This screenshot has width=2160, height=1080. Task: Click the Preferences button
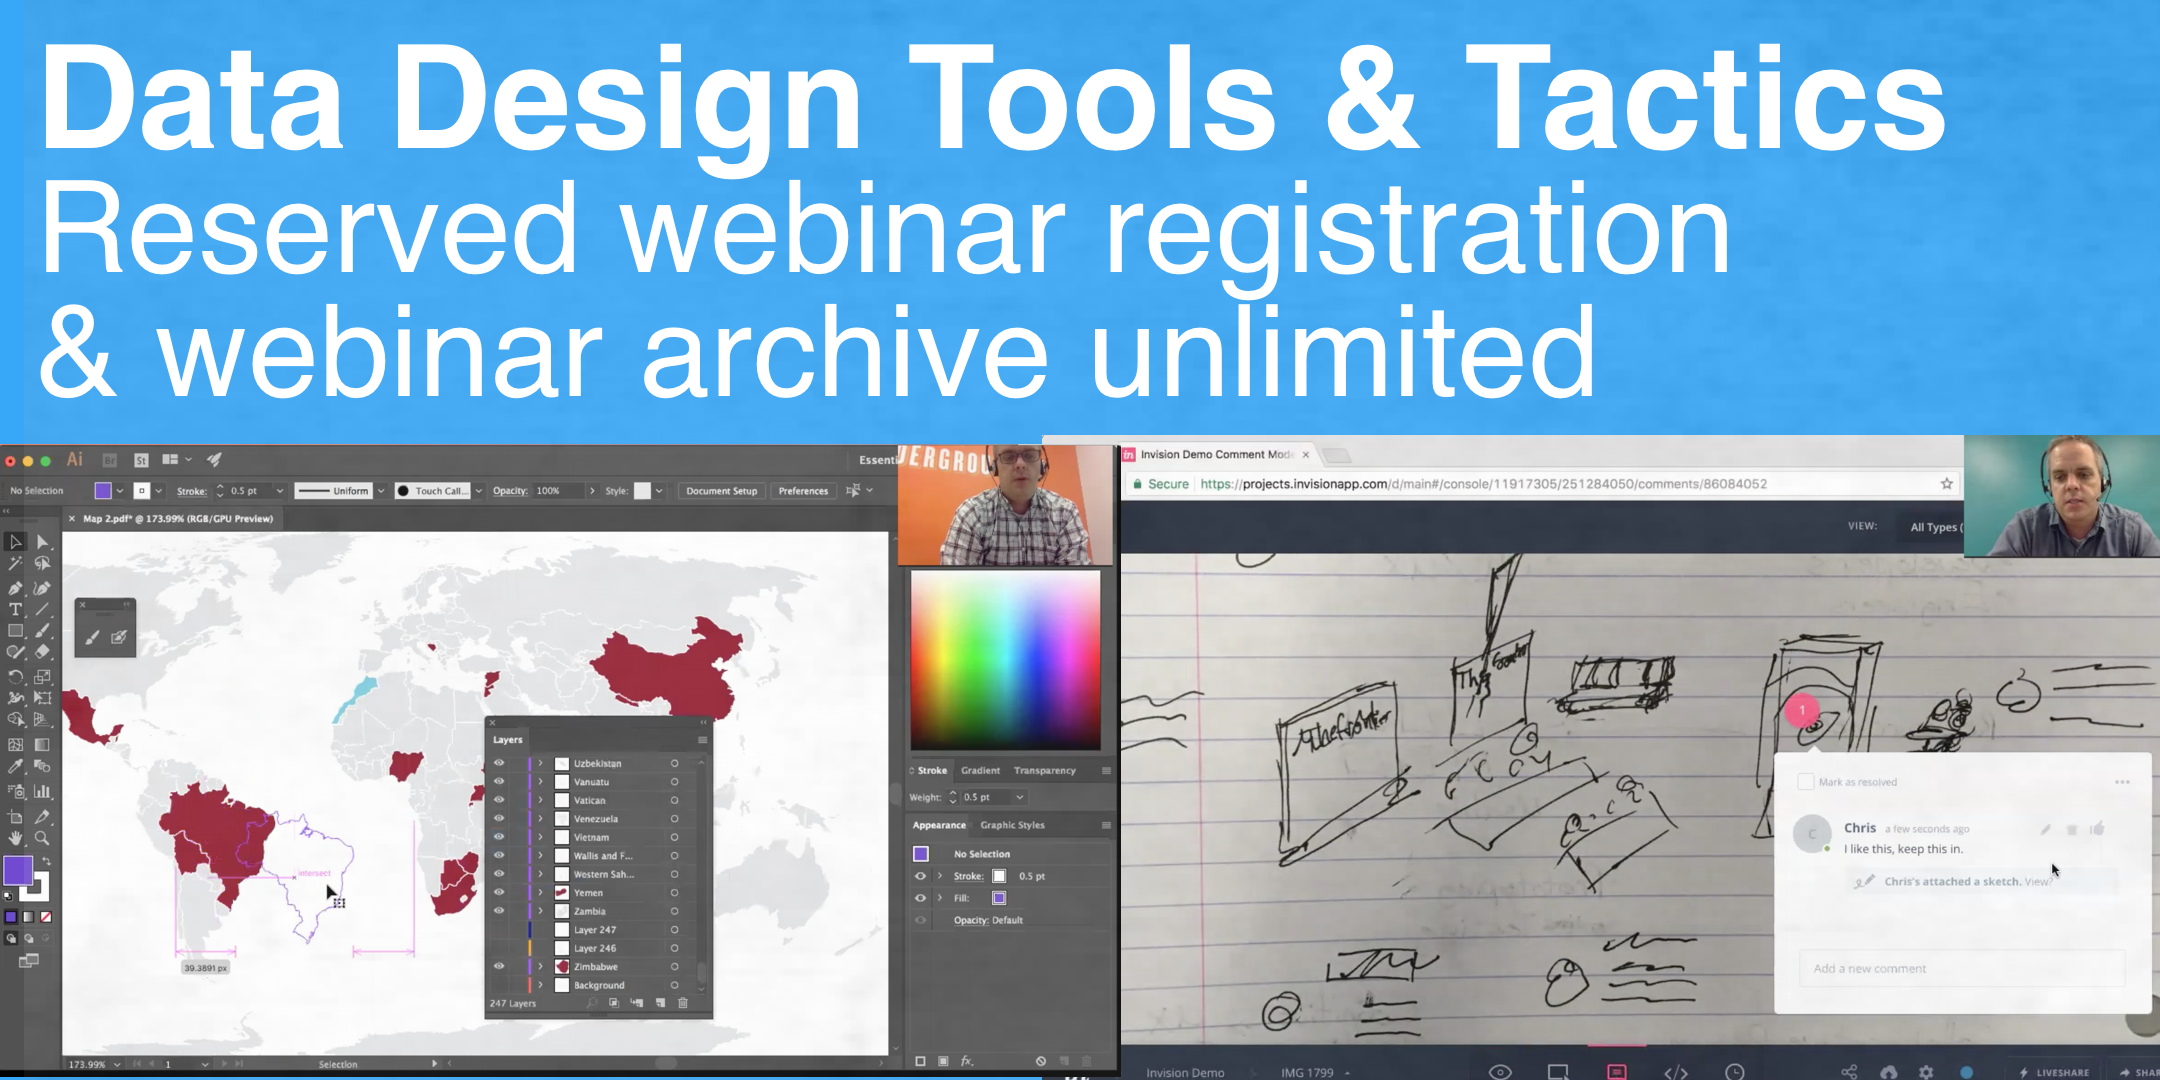[803, 491]
